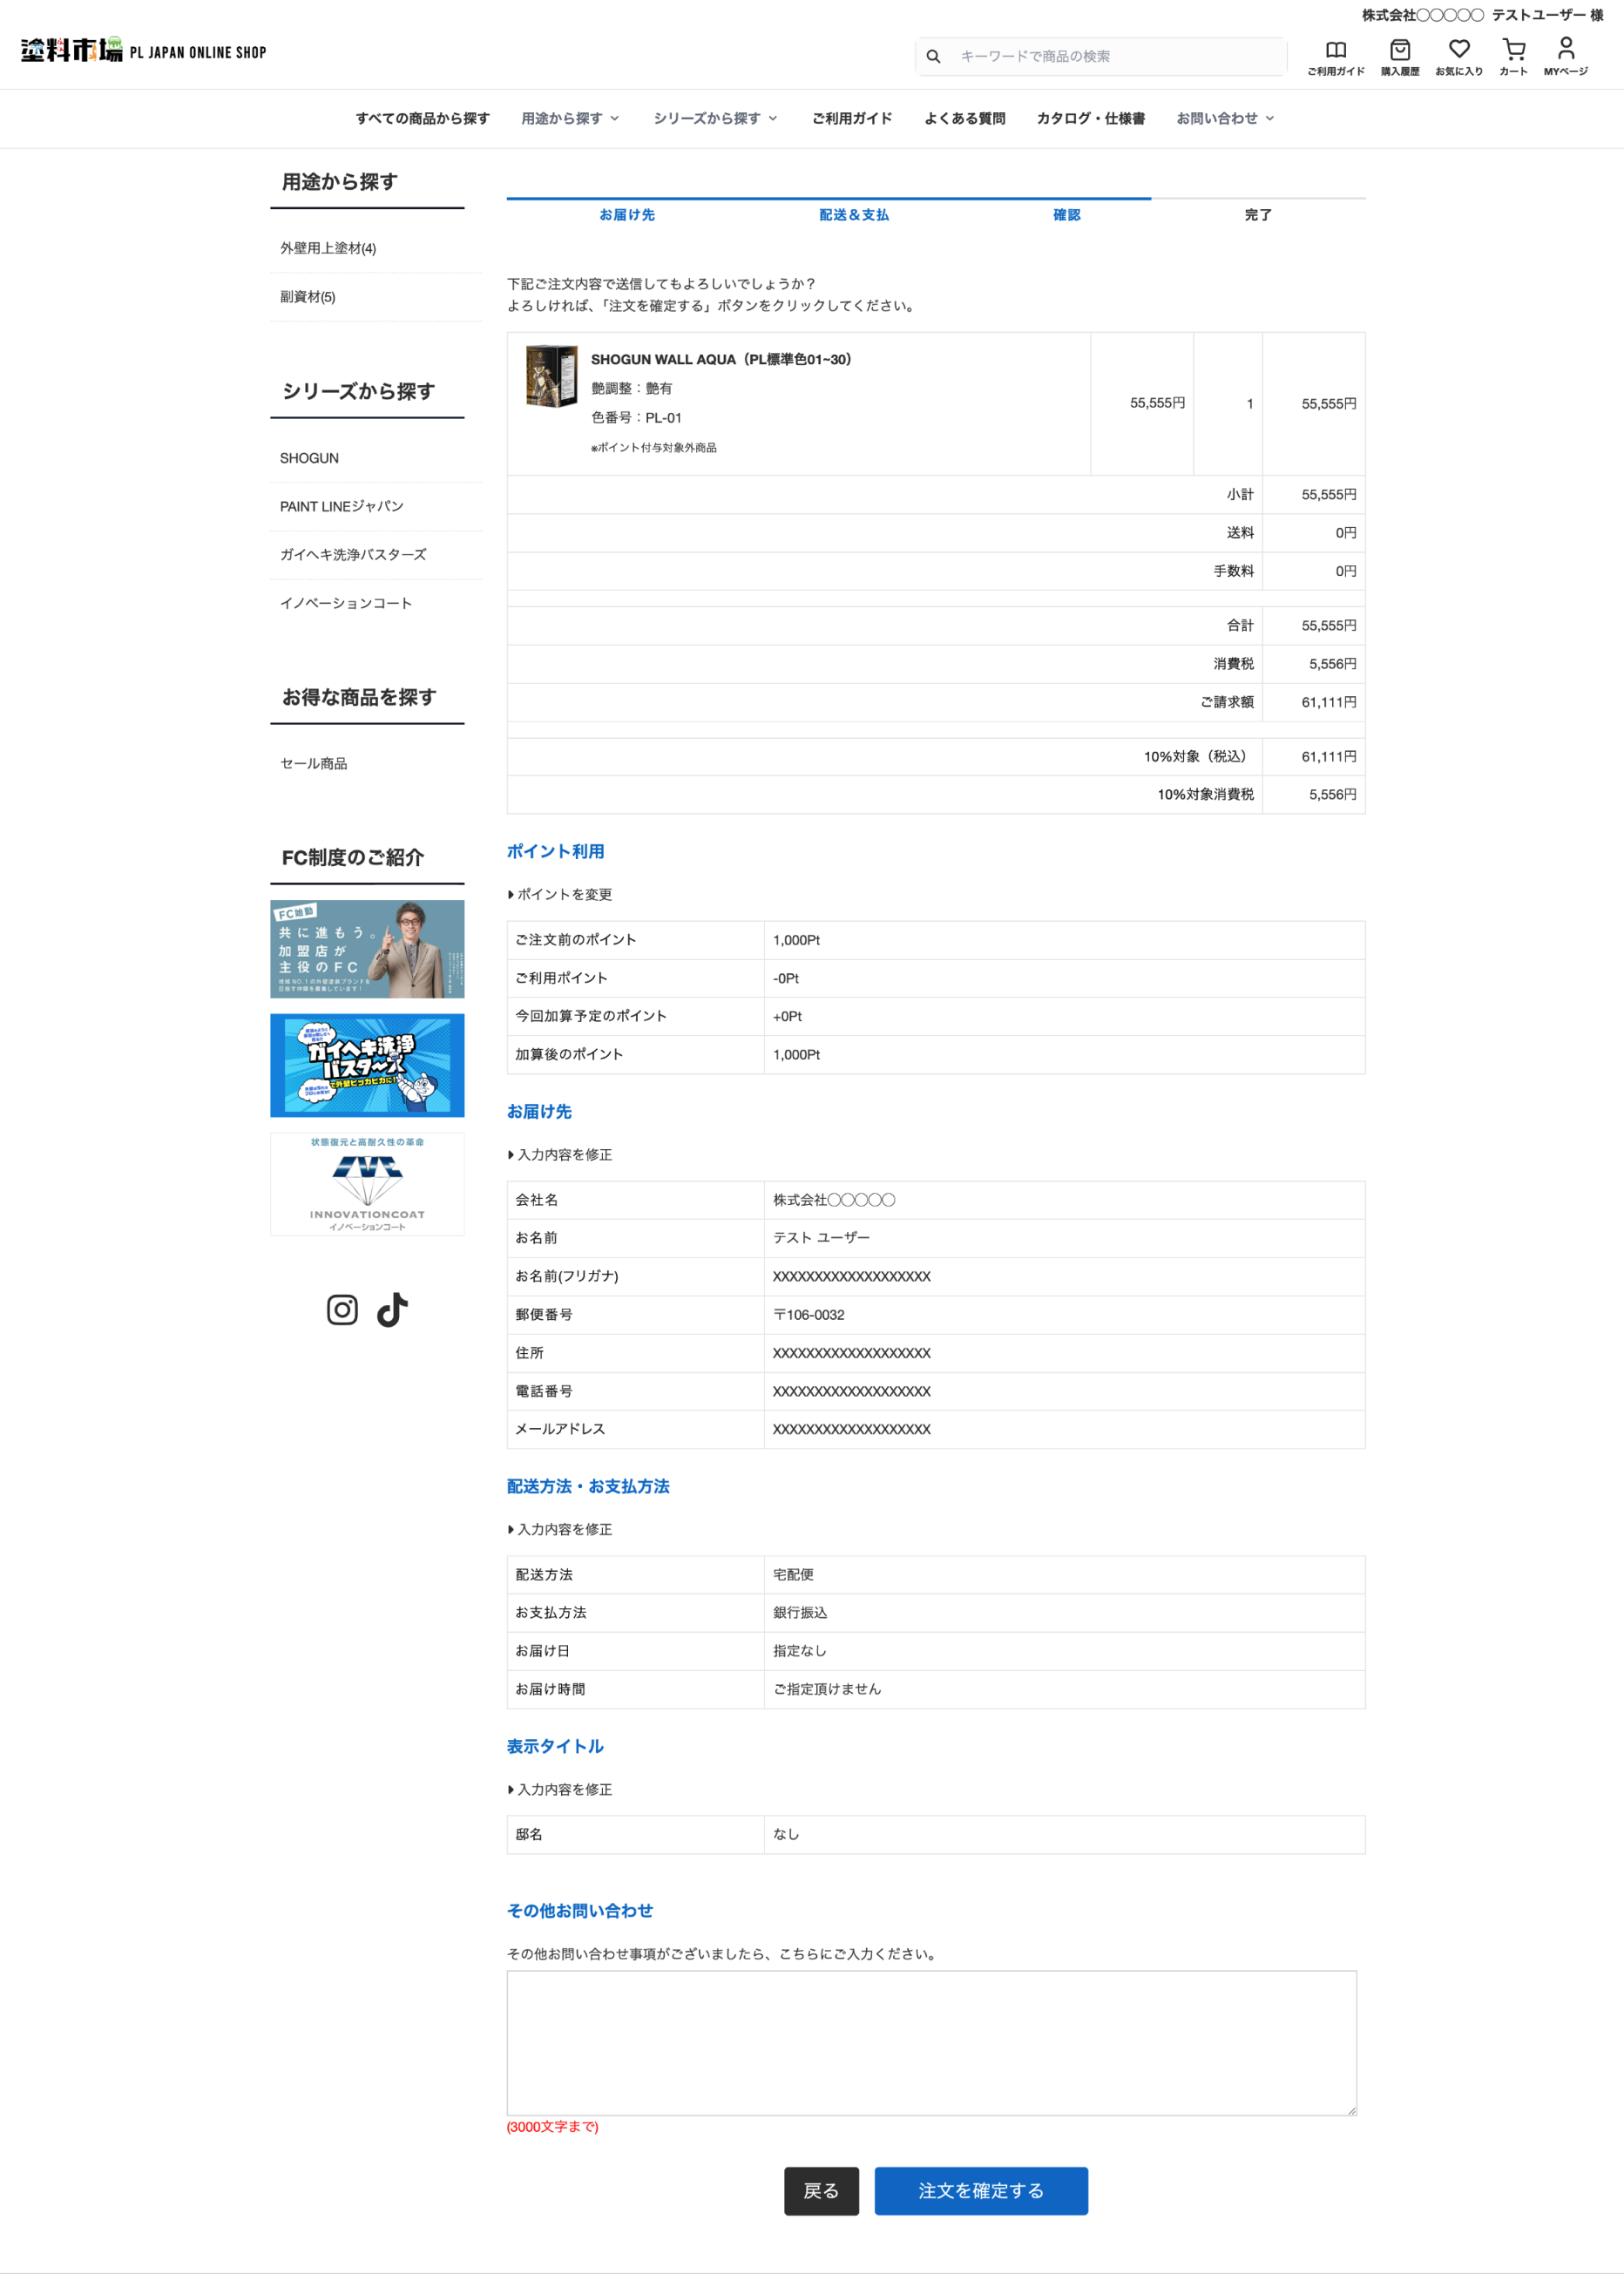Expand the お問い合わせ dropdown menu
Screen dimensions: 1624x2274
click(1225, 118)
